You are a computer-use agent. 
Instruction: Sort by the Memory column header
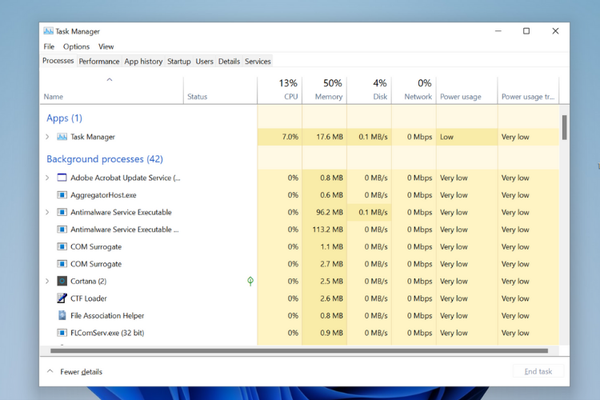coord(324,90)
